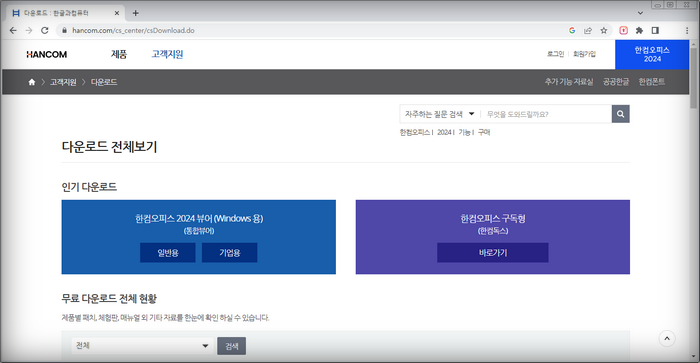Click 고객지원 in the breadcrumb
700x363 pixels.
point(63,82)
